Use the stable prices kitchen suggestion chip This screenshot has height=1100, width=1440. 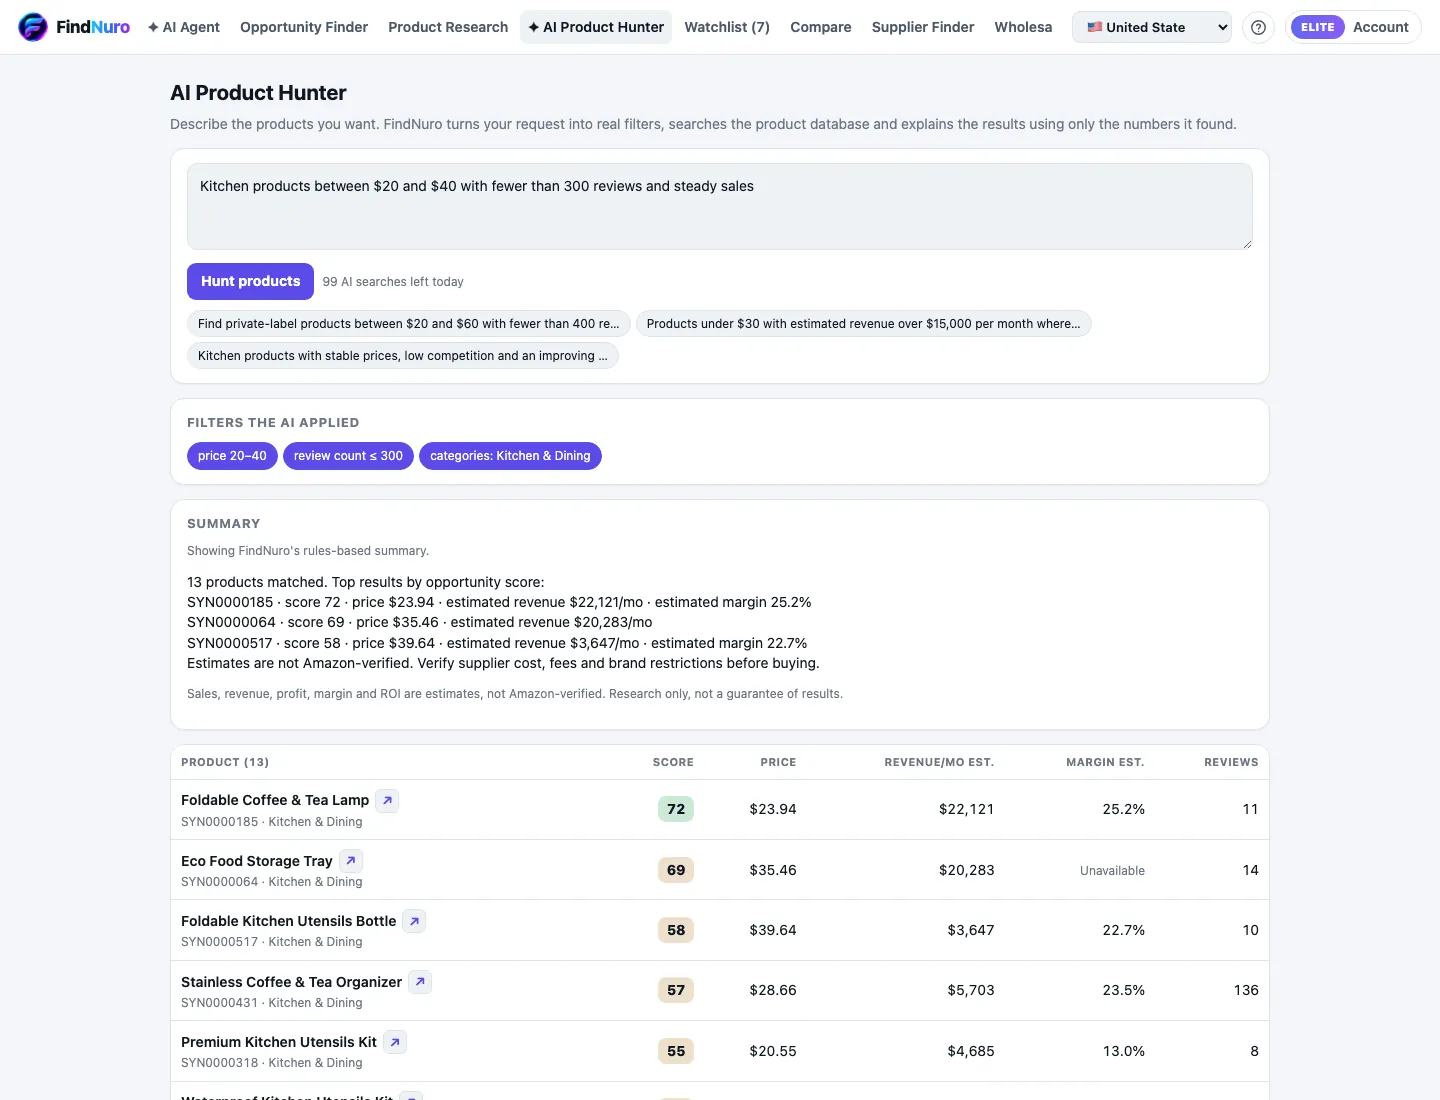point(403,356)
